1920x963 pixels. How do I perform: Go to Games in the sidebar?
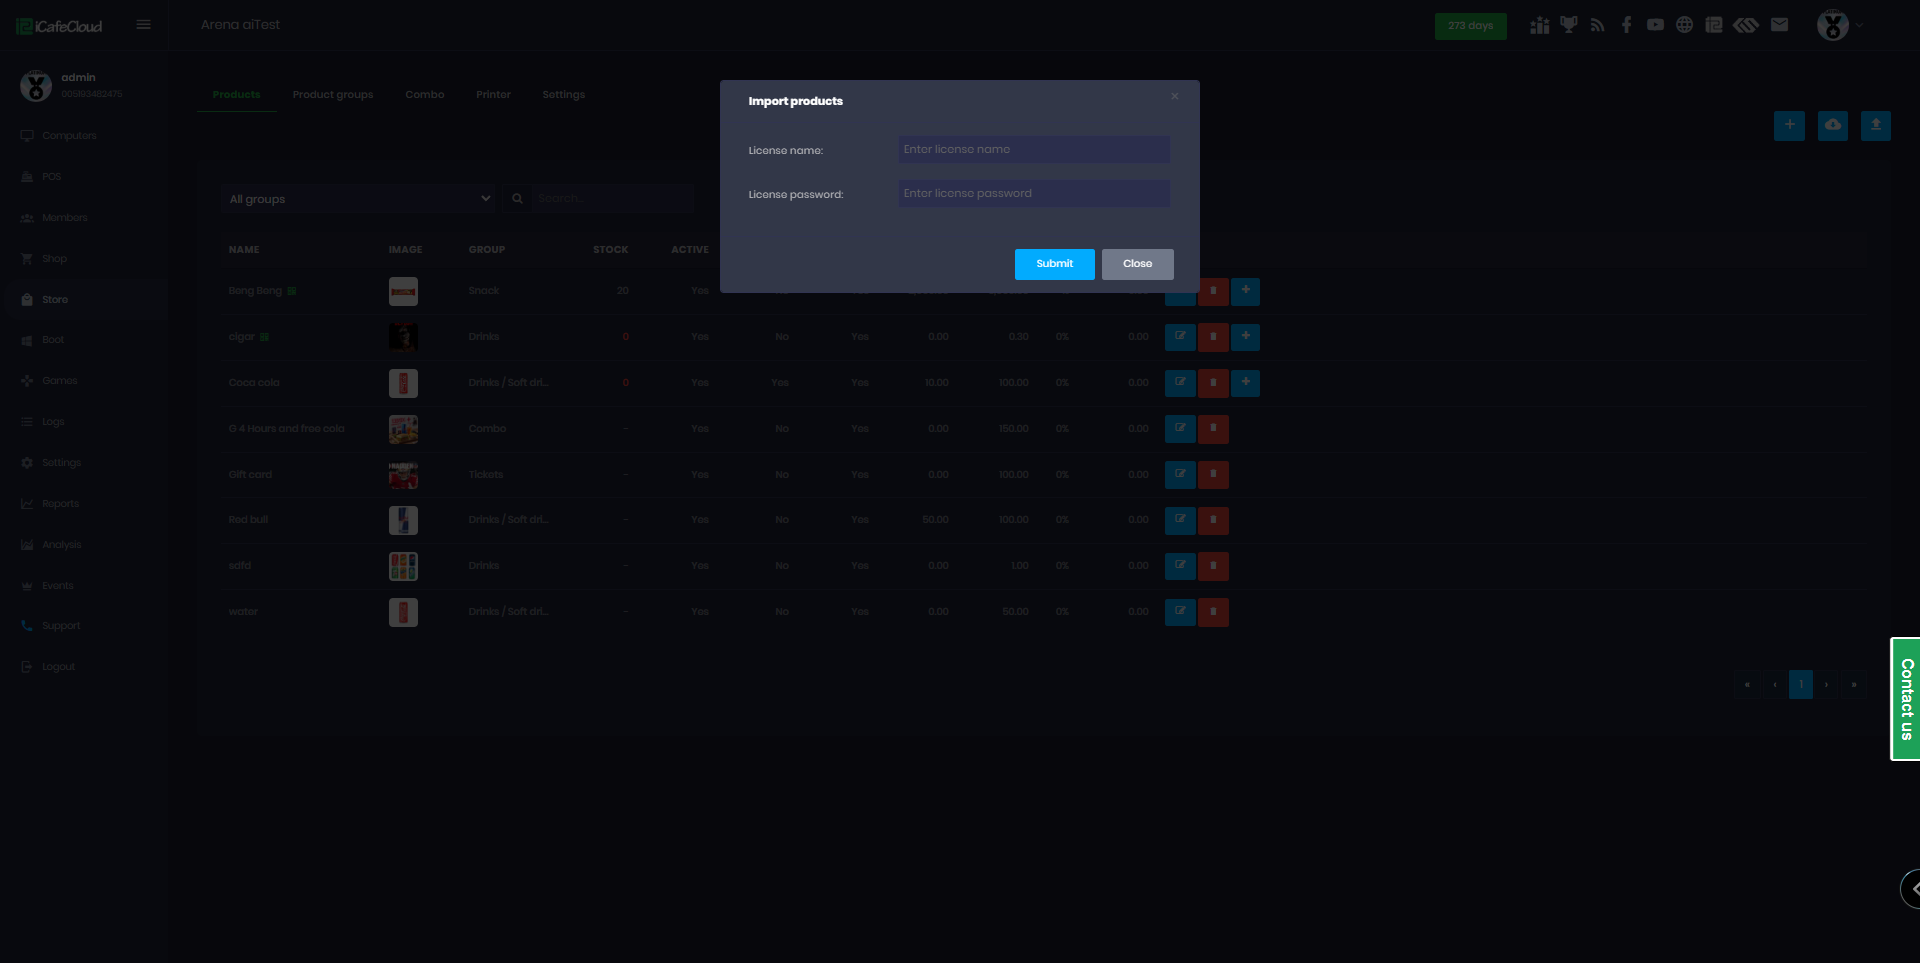pos(59,381)
